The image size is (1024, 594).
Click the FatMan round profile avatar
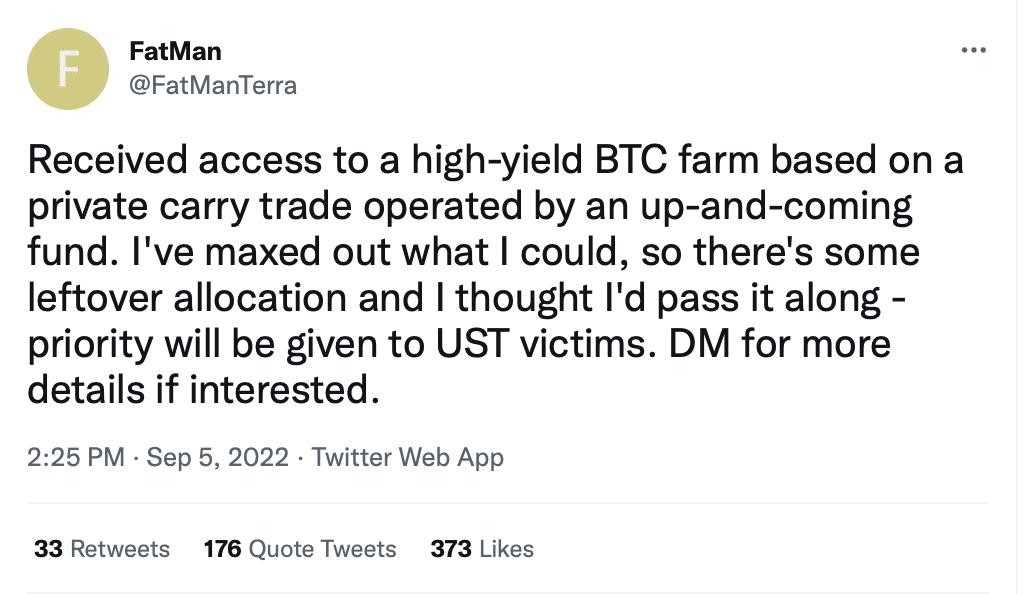(x=68, y=69)
